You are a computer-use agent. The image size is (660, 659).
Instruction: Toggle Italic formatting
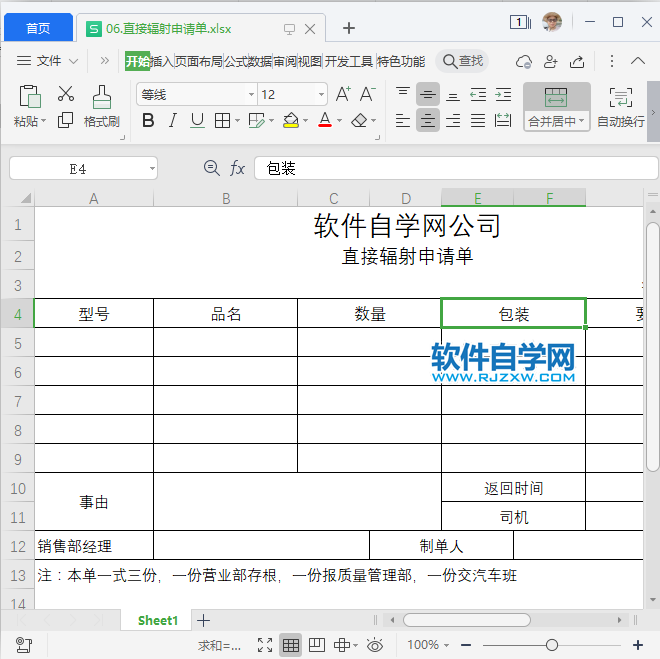(173, 121)
